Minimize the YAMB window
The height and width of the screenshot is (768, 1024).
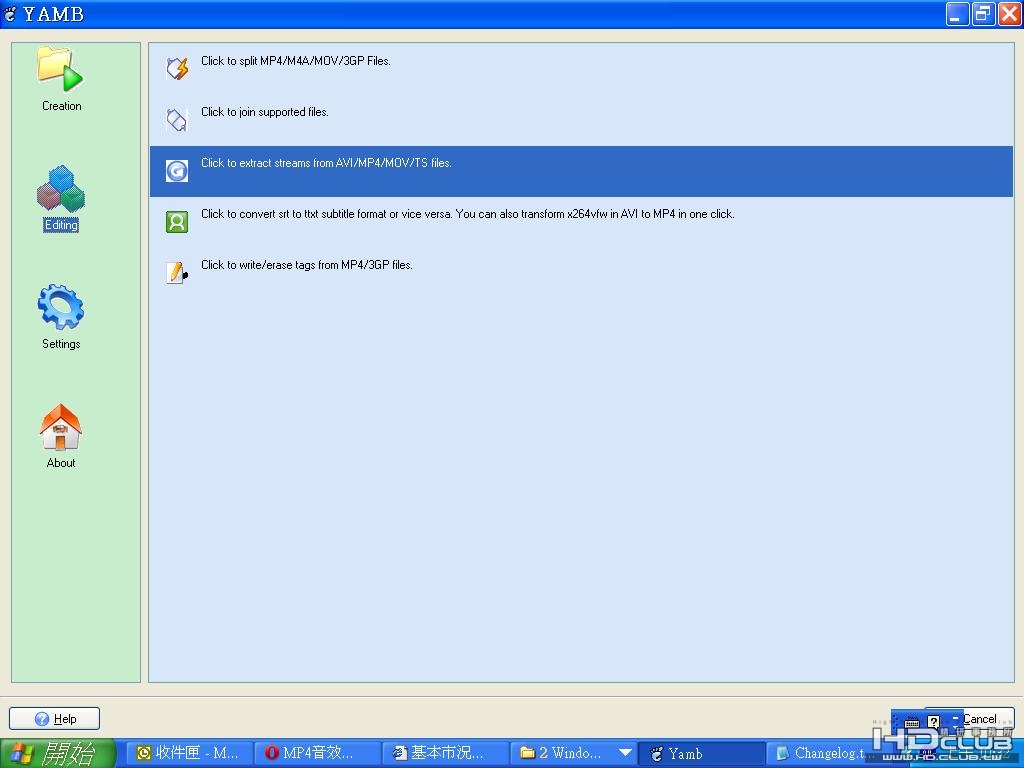(957, 14)
